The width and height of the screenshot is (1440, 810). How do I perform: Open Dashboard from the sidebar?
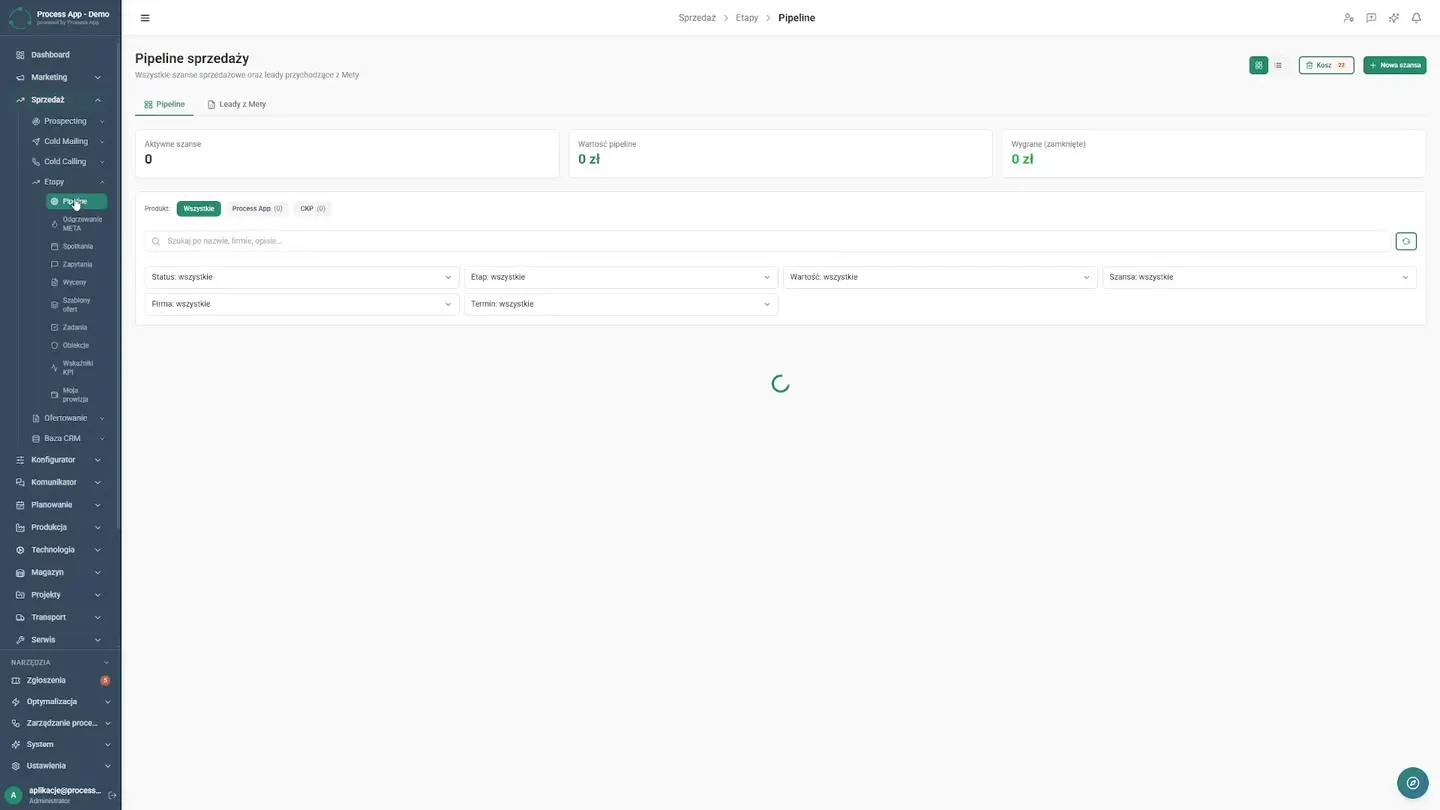(x=60, y=55)
